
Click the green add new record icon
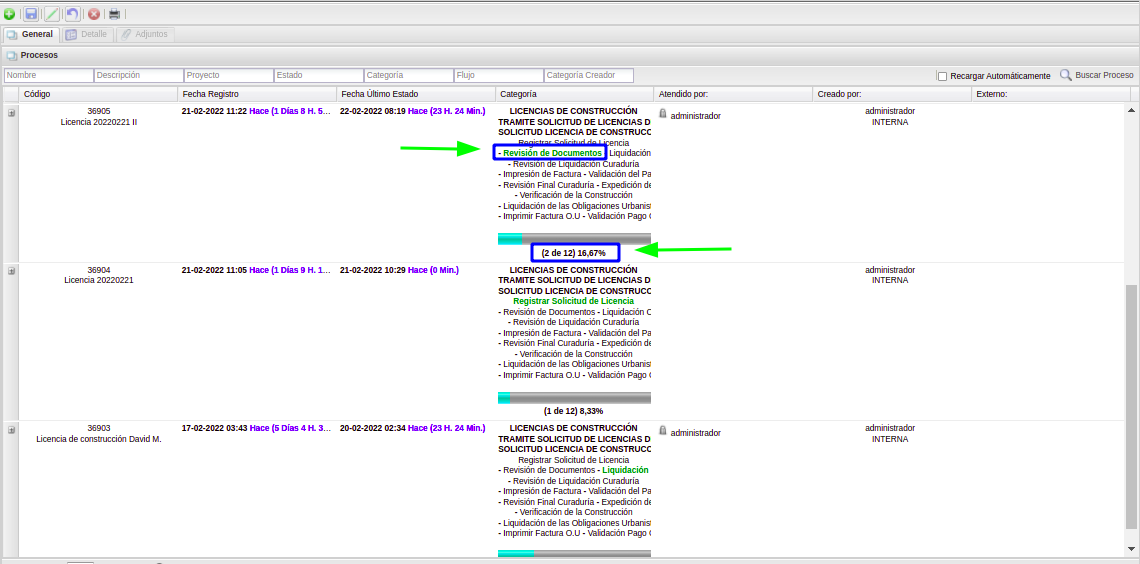(9, 14)
